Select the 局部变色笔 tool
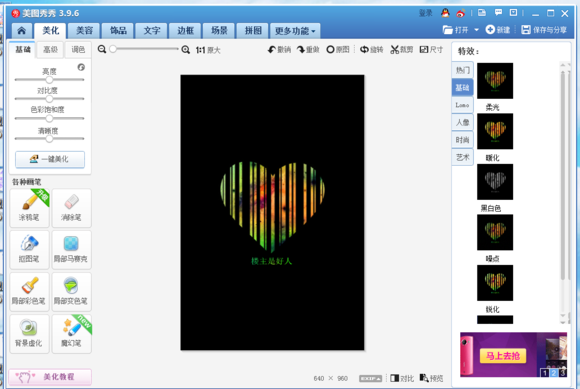Screen dimensions: 580x389 coord(71,292)
